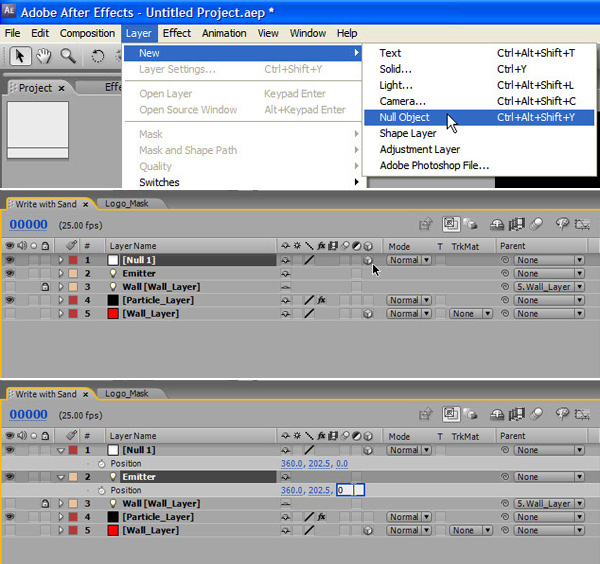Open Graph Editor in the collapsed-layers timeline
600x564 pixels.
[582, 225]
